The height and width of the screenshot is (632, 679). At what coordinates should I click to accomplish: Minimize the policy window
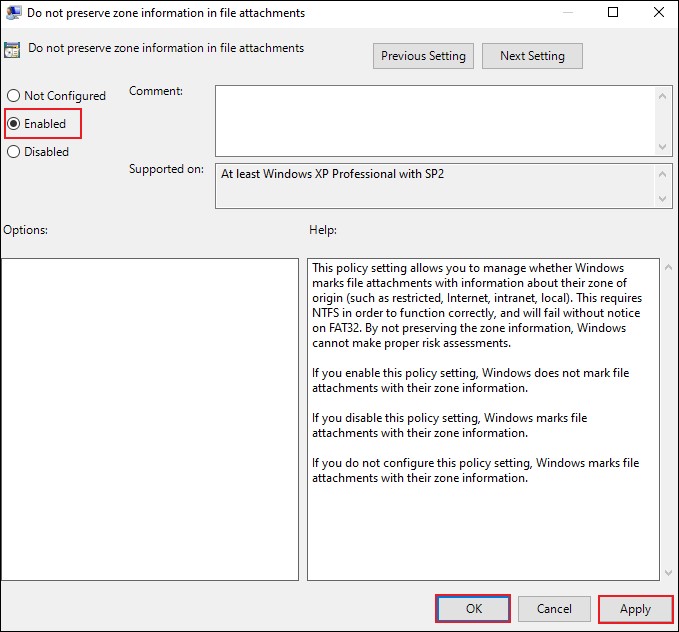tap(568, 12)
